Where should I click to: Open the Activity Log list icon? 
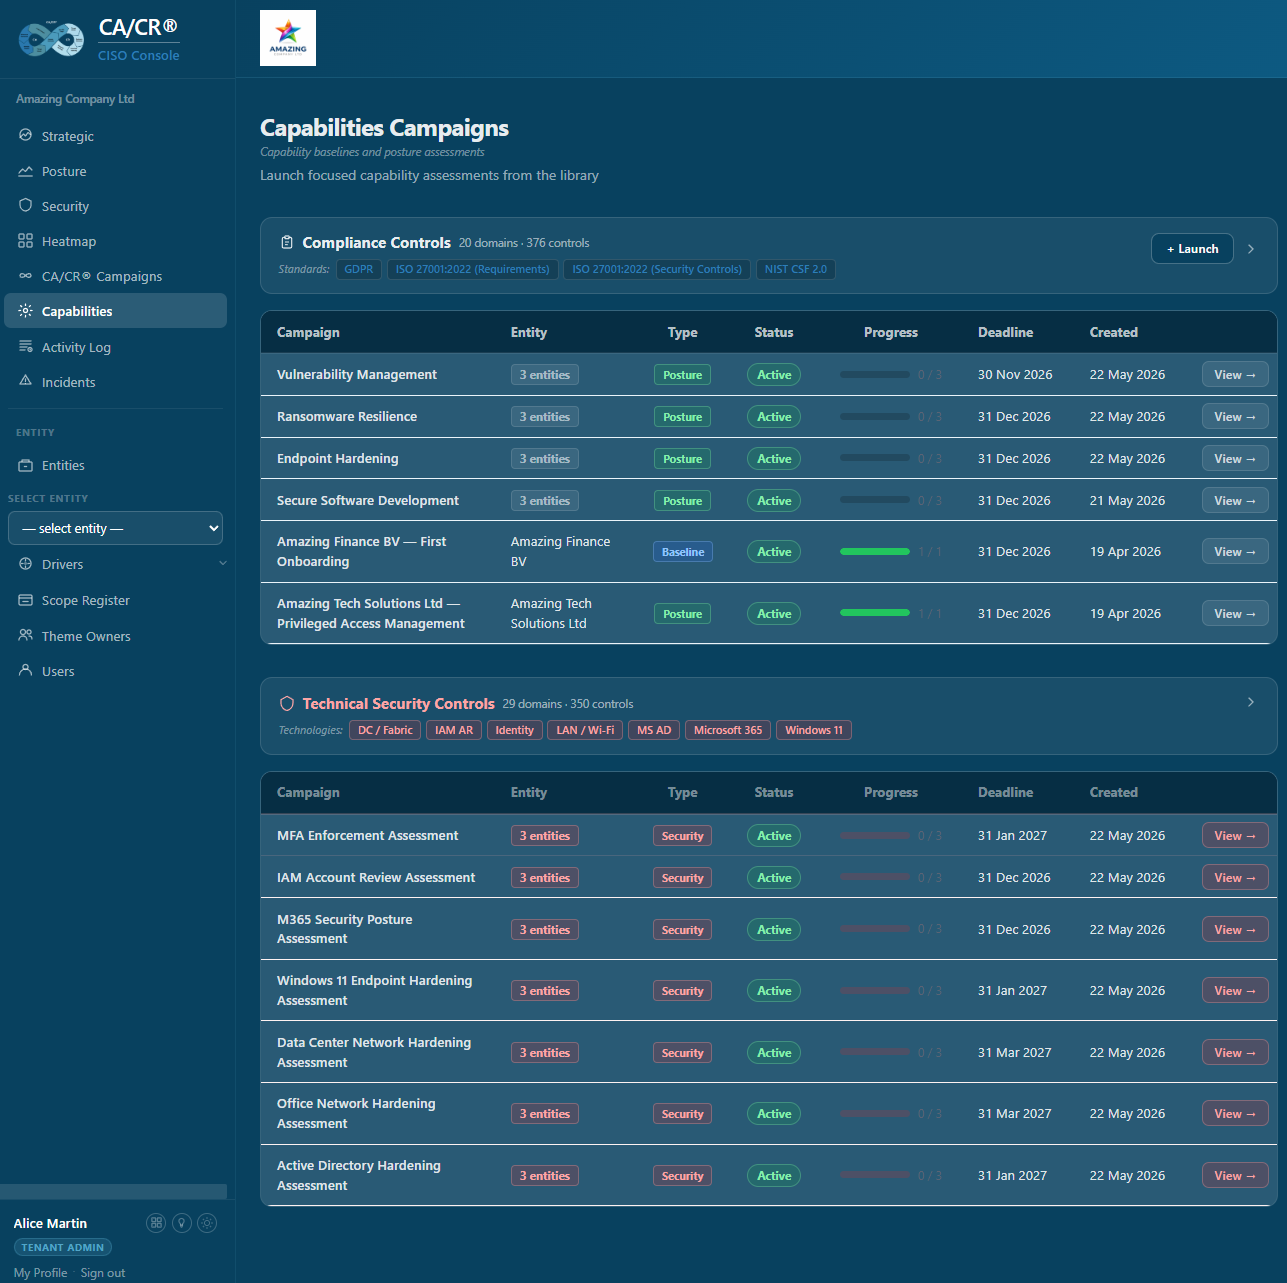point(26,346)
